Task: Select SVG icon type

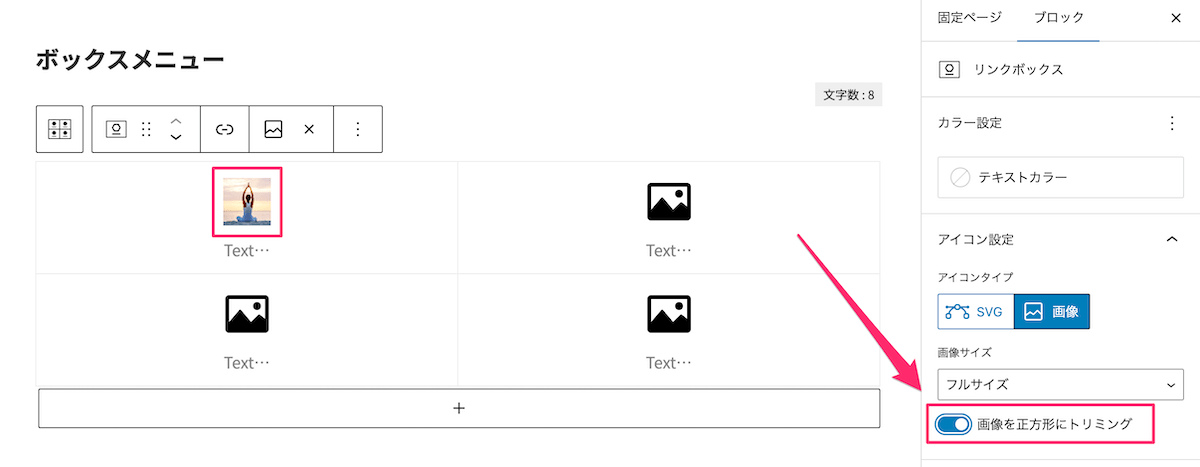Action: point(975,312)
